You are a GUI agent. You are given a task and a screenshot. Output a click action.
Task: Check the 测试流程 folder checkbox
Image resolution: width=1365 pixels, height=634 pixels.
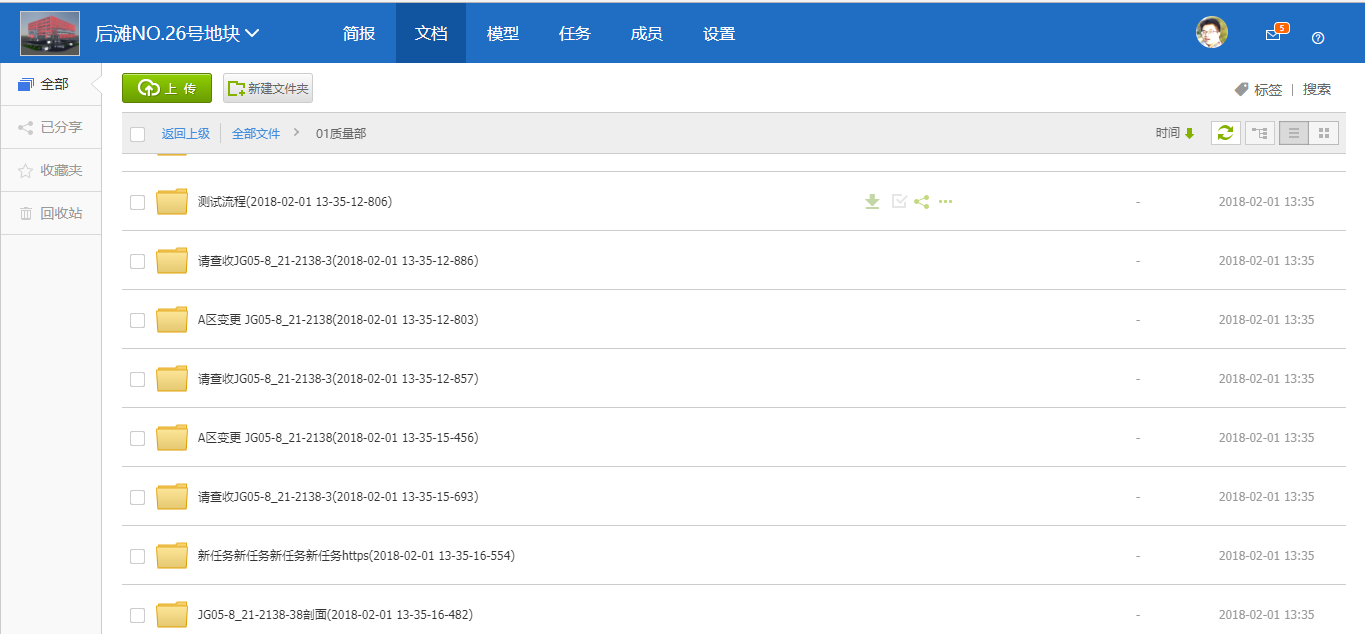(x=137, y=201)
